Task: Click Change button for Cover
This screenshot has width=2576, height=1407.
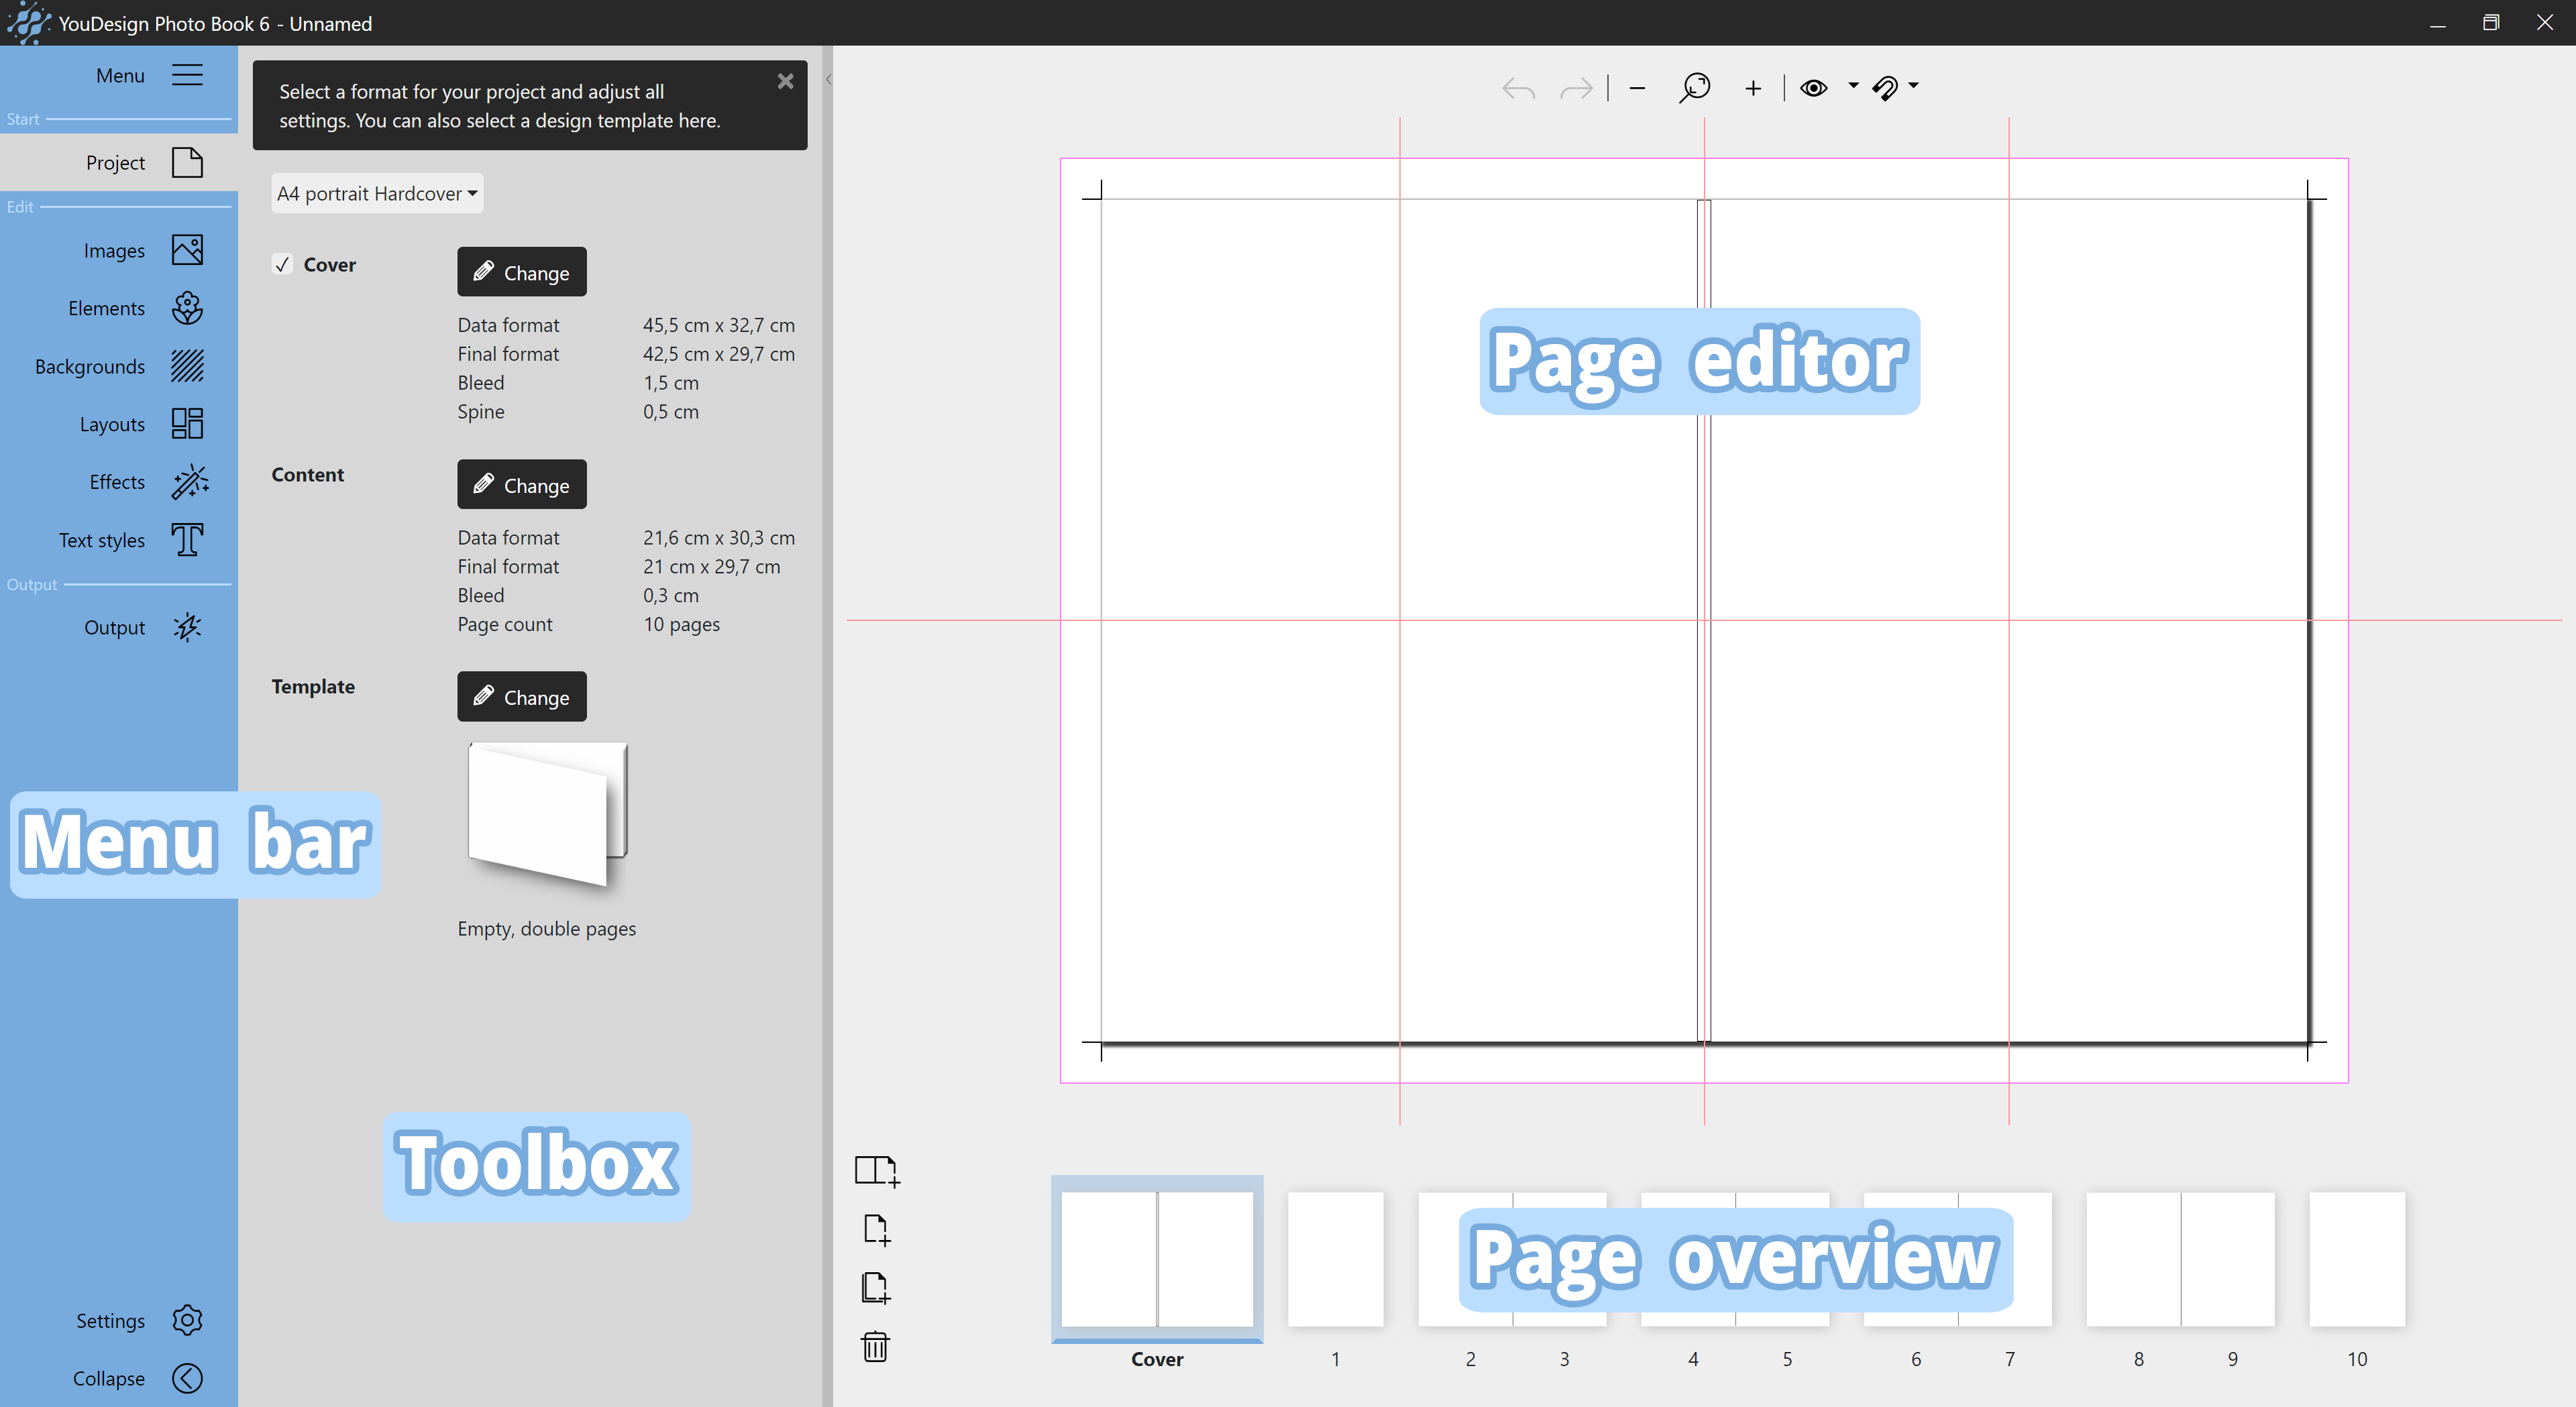Action: (521, 272)
